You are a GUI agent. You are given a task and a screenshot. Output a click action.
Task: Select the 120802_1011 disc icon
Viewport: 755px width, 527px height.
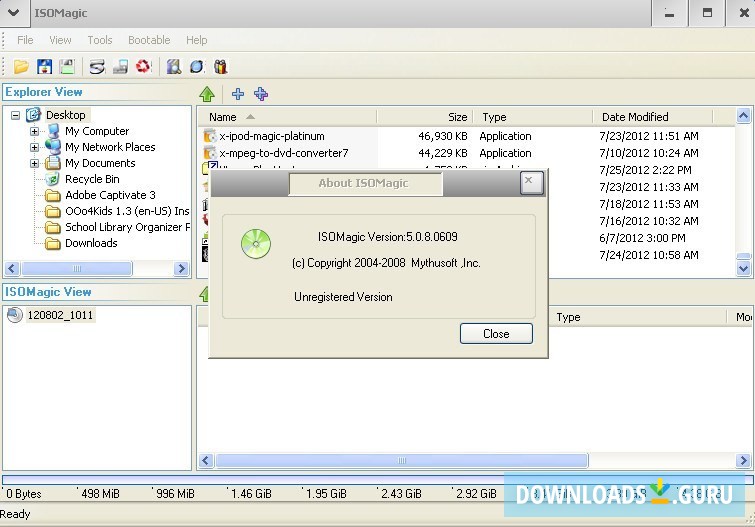[x=15, y=315]
